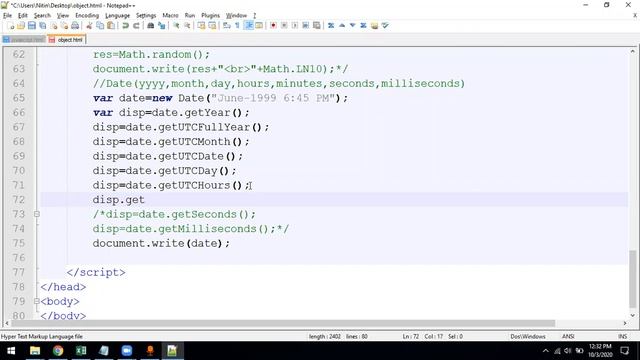
Task: Click the Replace toolbar icon
Action: pos(162,26)
